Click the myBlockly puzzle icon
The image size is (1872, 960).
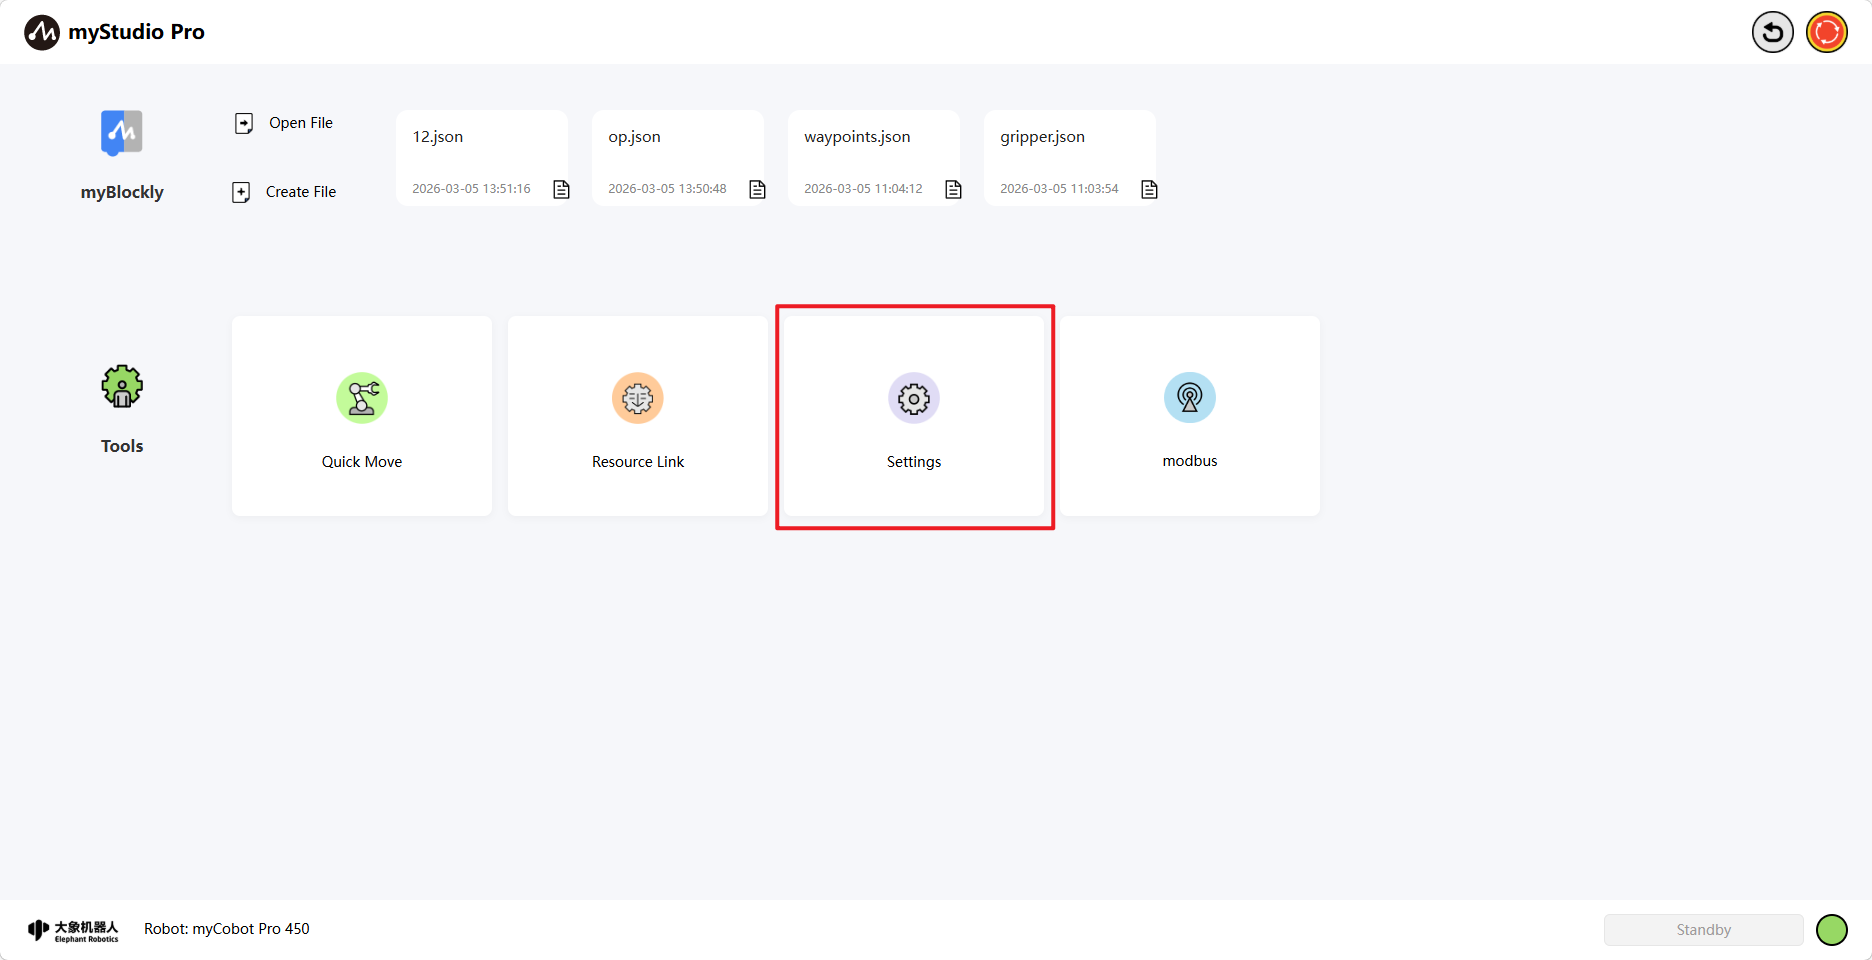122,133
